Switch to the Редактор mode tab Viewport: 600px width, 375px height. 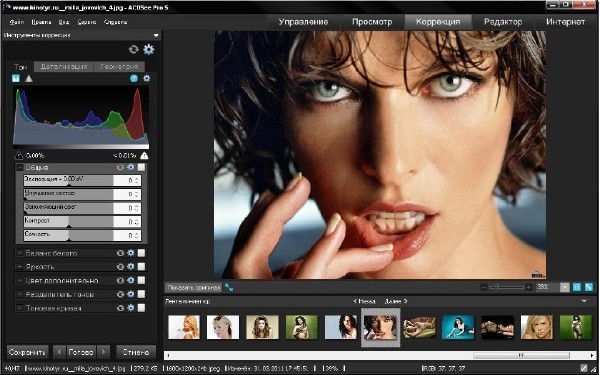[503, 22]
